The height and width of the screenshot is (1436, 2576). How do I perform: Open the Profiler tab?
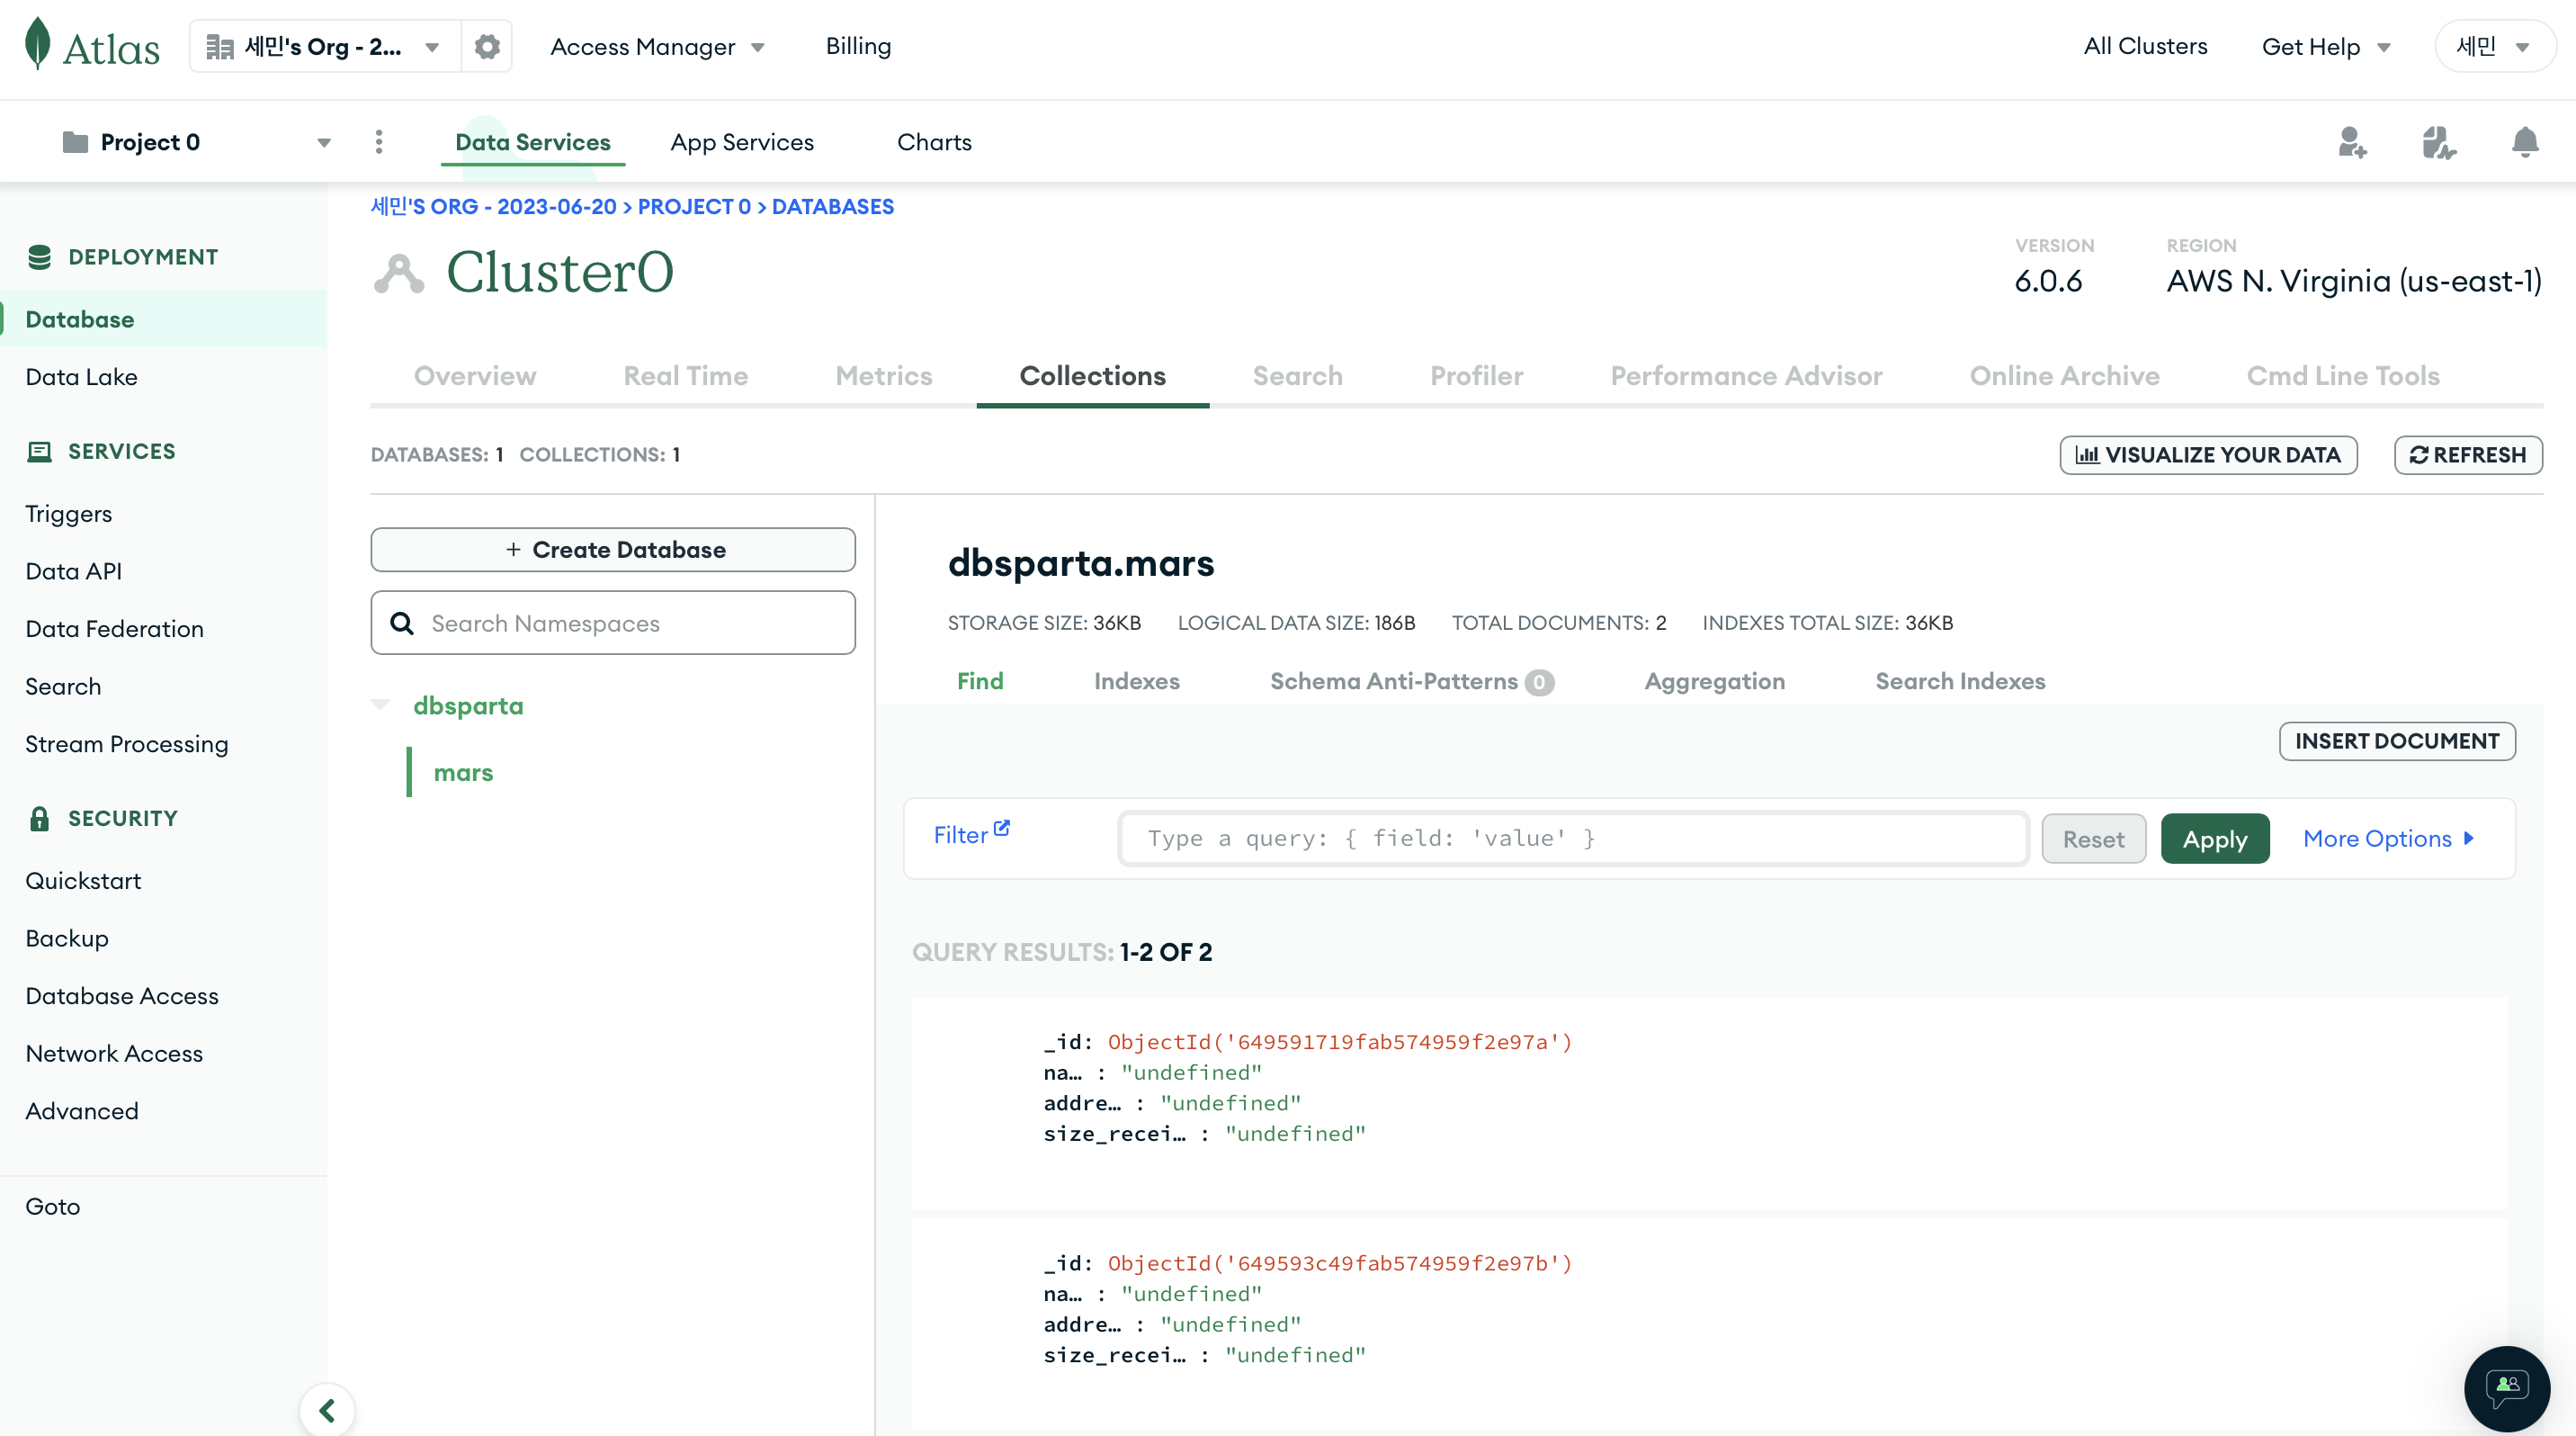[x=1477, y=376]
